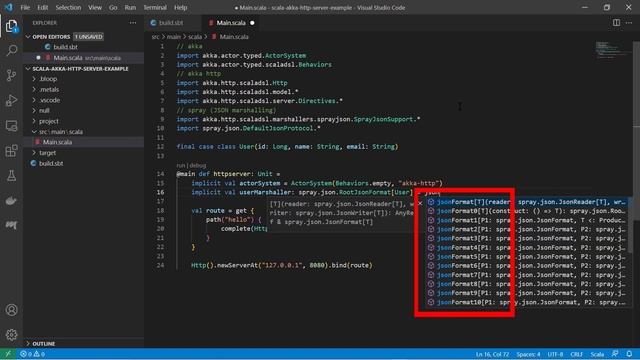Expand the .vscode folder
The width and height of the screenshot is (640, 360).
(x=49, y=100)
